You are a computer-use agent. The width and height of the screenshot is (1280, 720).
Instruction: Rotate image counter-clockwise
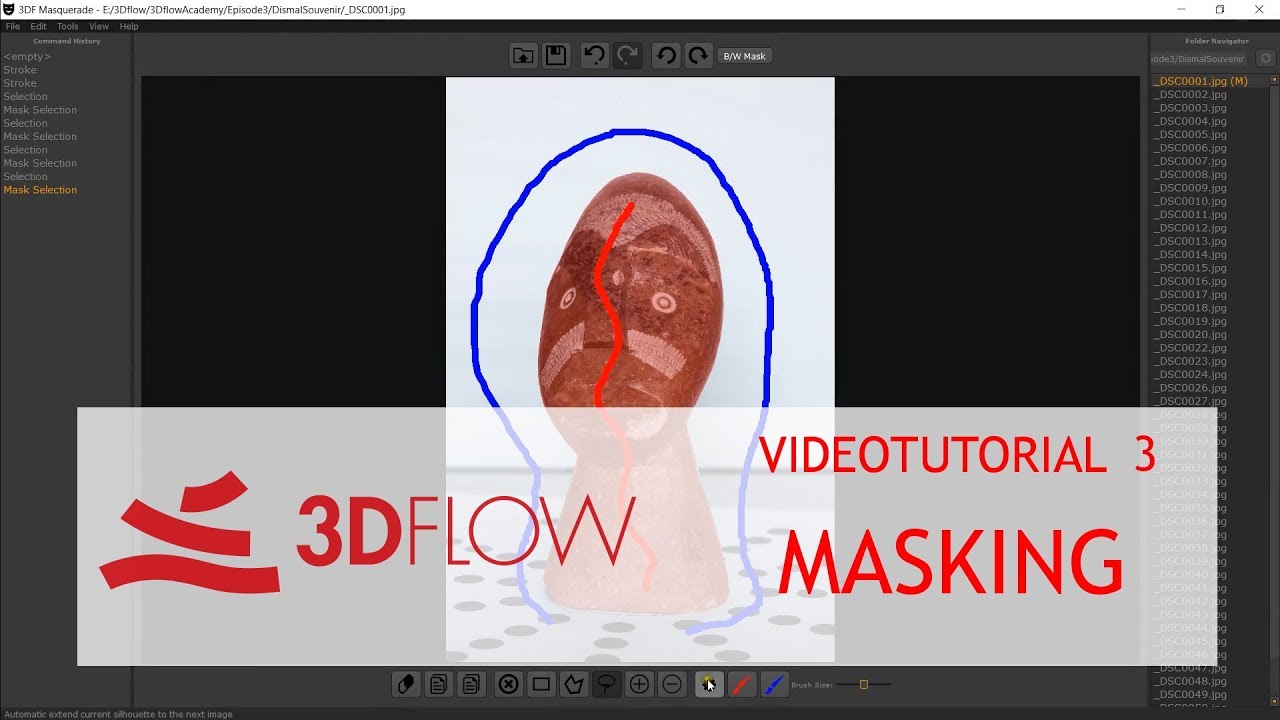tap(665, 56)
